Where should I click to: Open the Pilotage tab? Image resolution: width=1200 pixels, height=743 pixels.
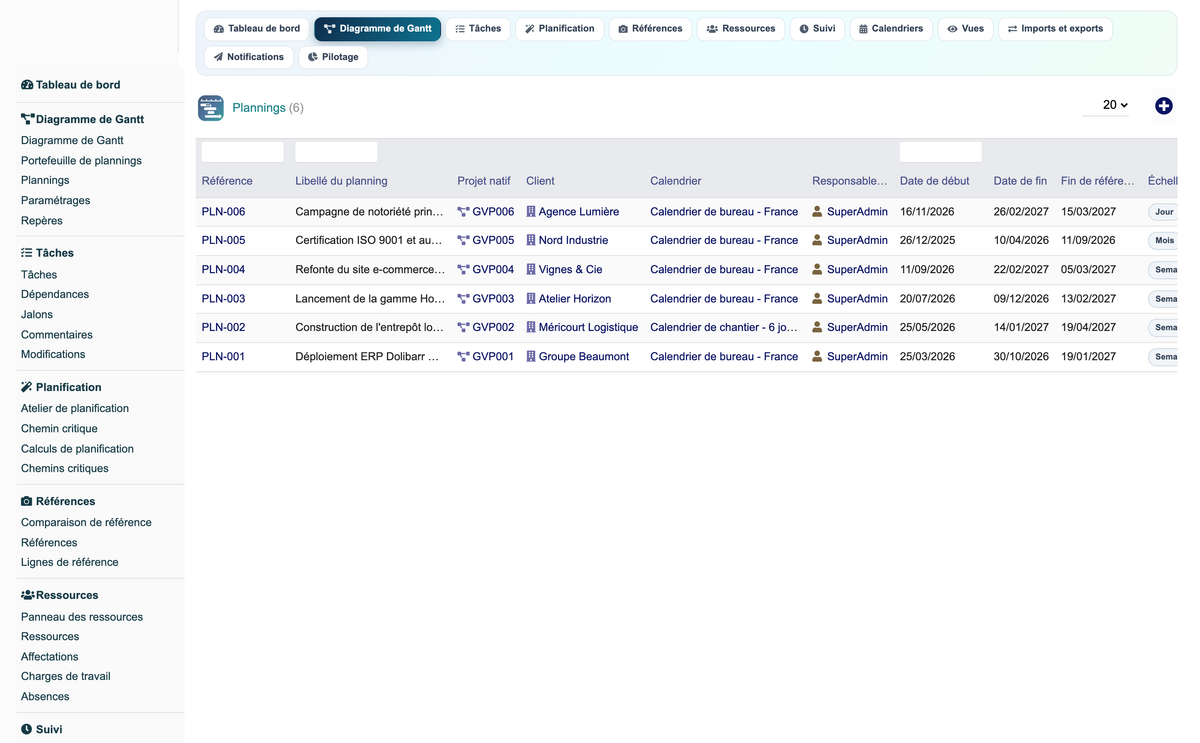[333, 57]
